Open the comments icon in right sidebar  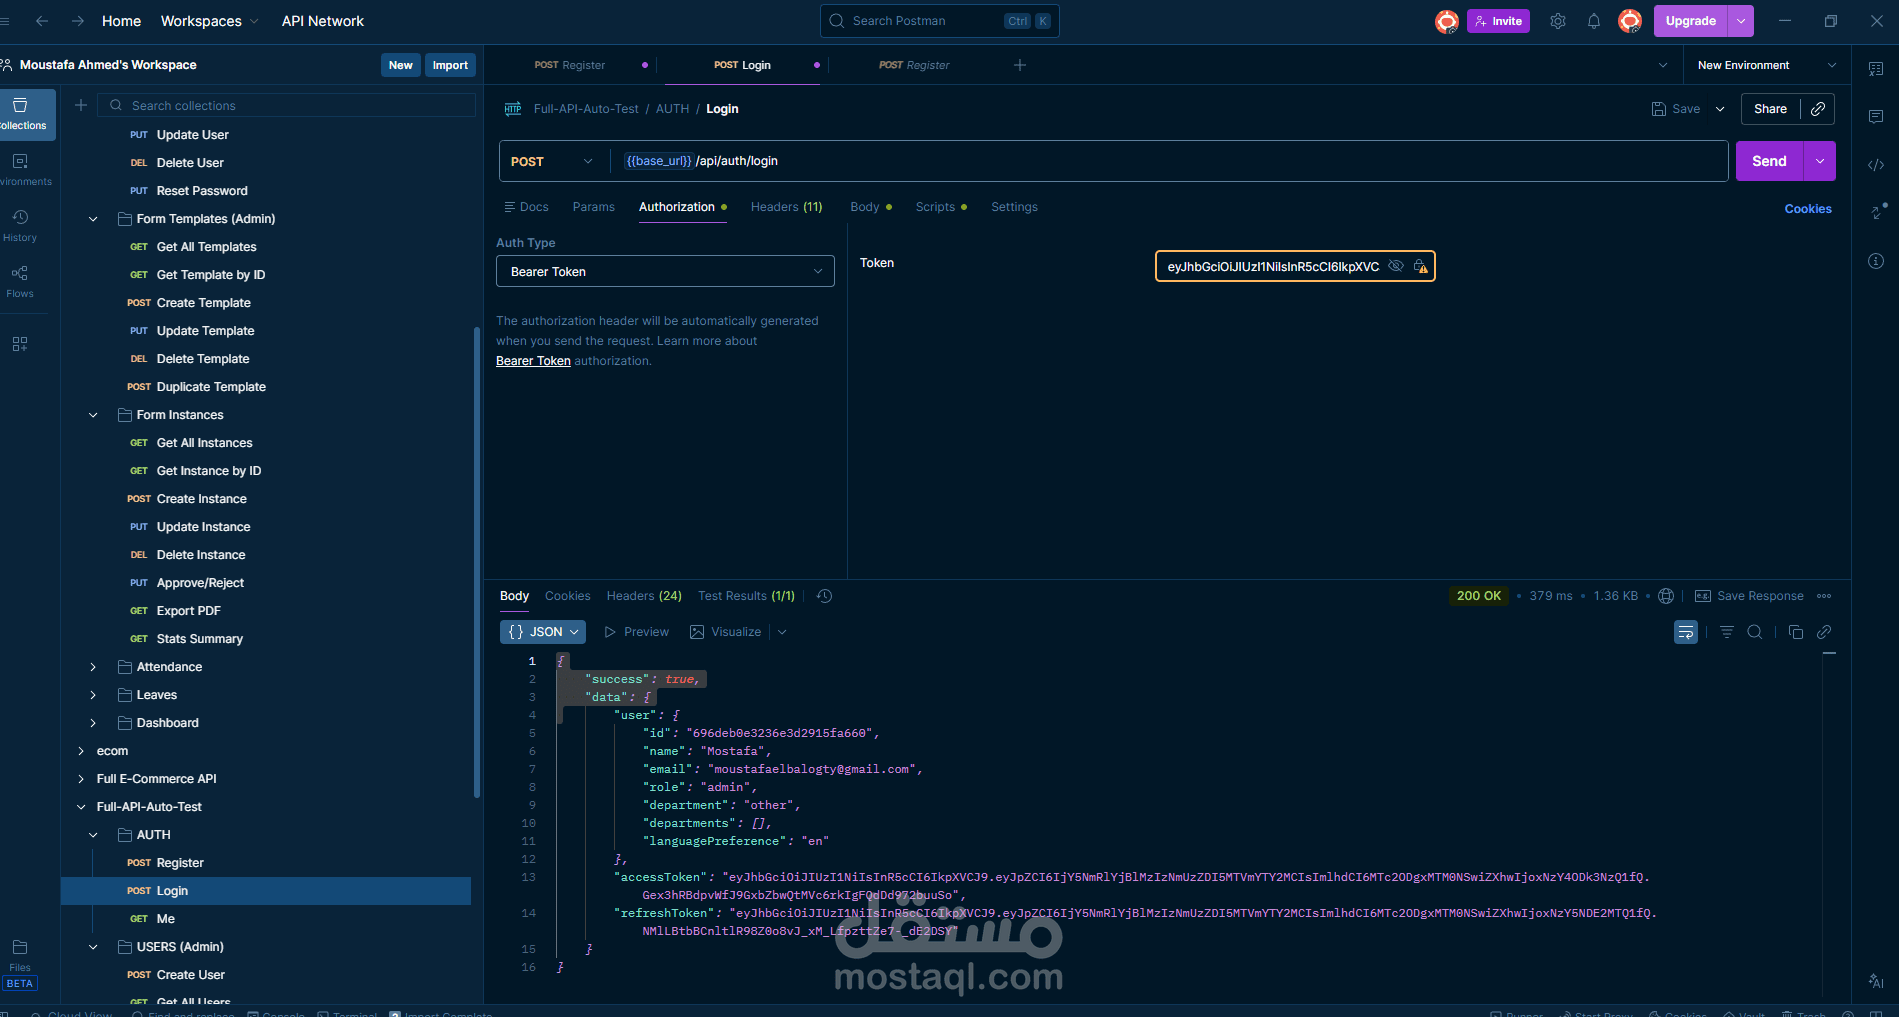coord(1876,117)
